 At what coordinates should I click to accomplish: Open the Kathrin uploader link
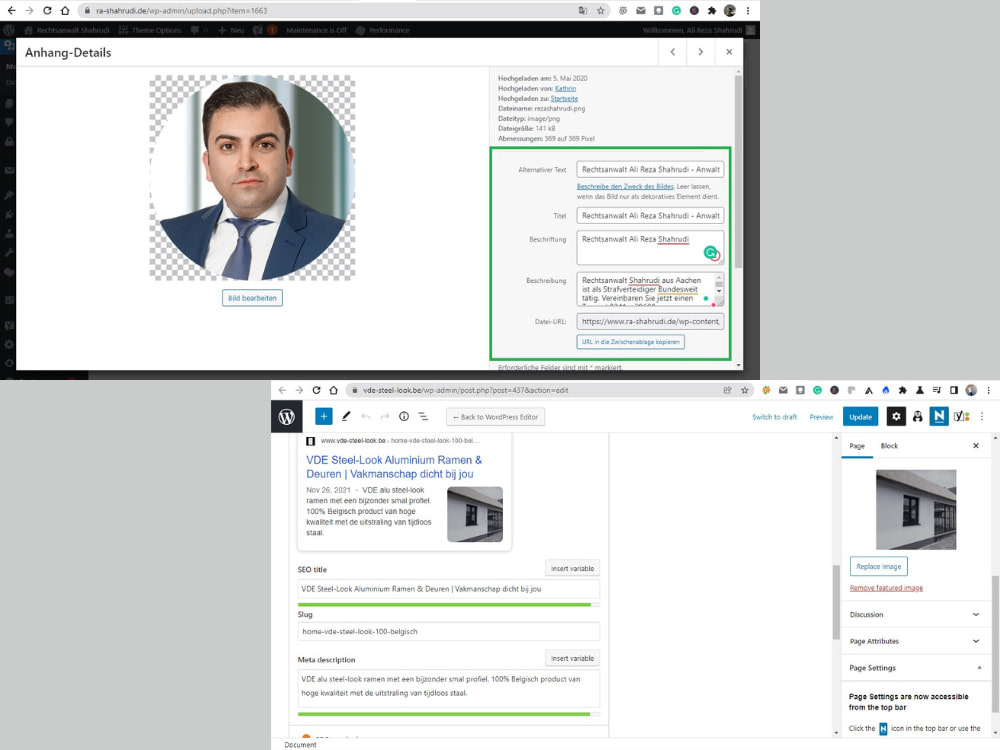pyautogui.click(x=565, y=89)
